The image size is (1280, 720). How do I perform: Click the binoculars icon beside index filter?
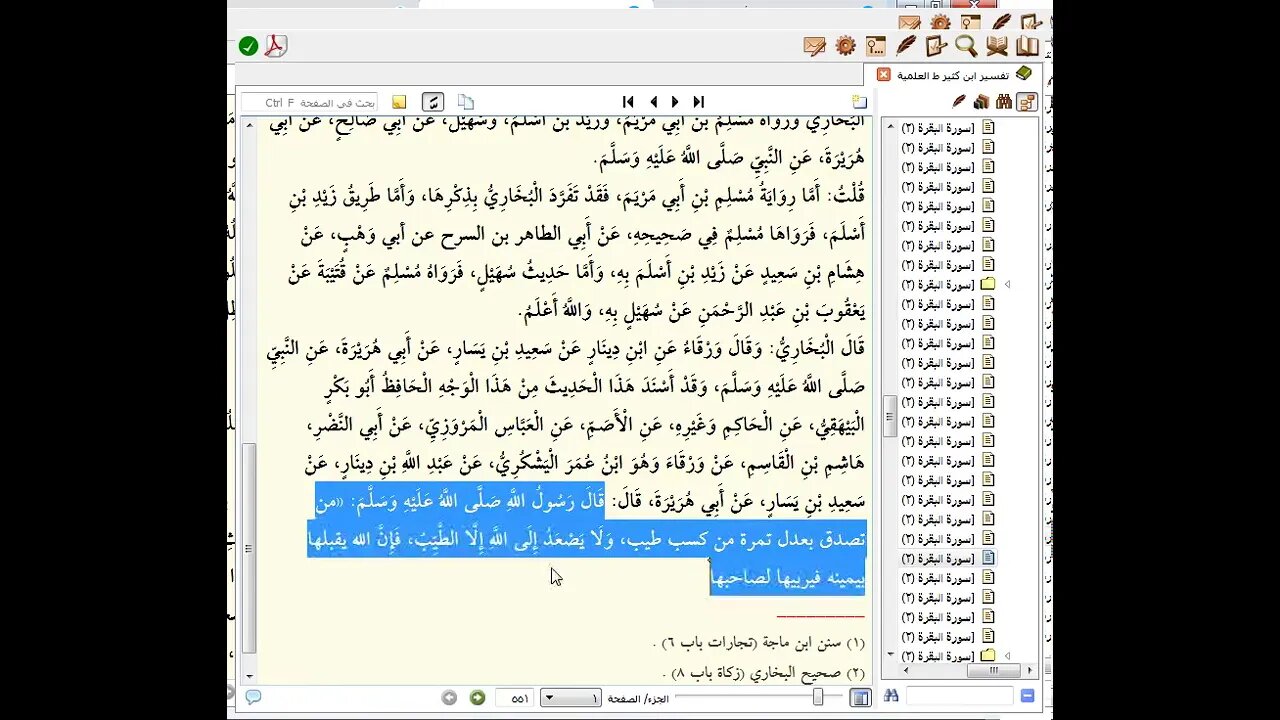pos(891,696)
